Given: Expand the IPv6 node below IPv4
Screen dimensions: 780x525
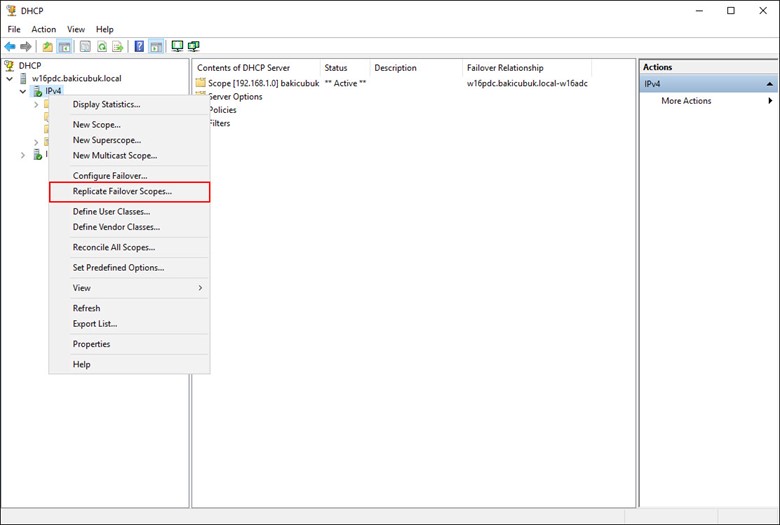Looking at the screenshot, I should (23, 155).
